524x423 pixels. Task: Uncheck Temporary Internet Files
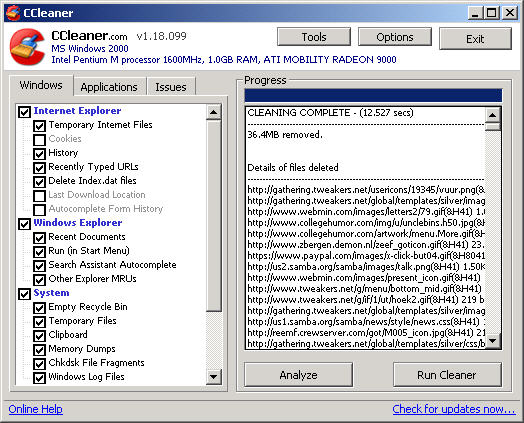click(x=39, y=126)
